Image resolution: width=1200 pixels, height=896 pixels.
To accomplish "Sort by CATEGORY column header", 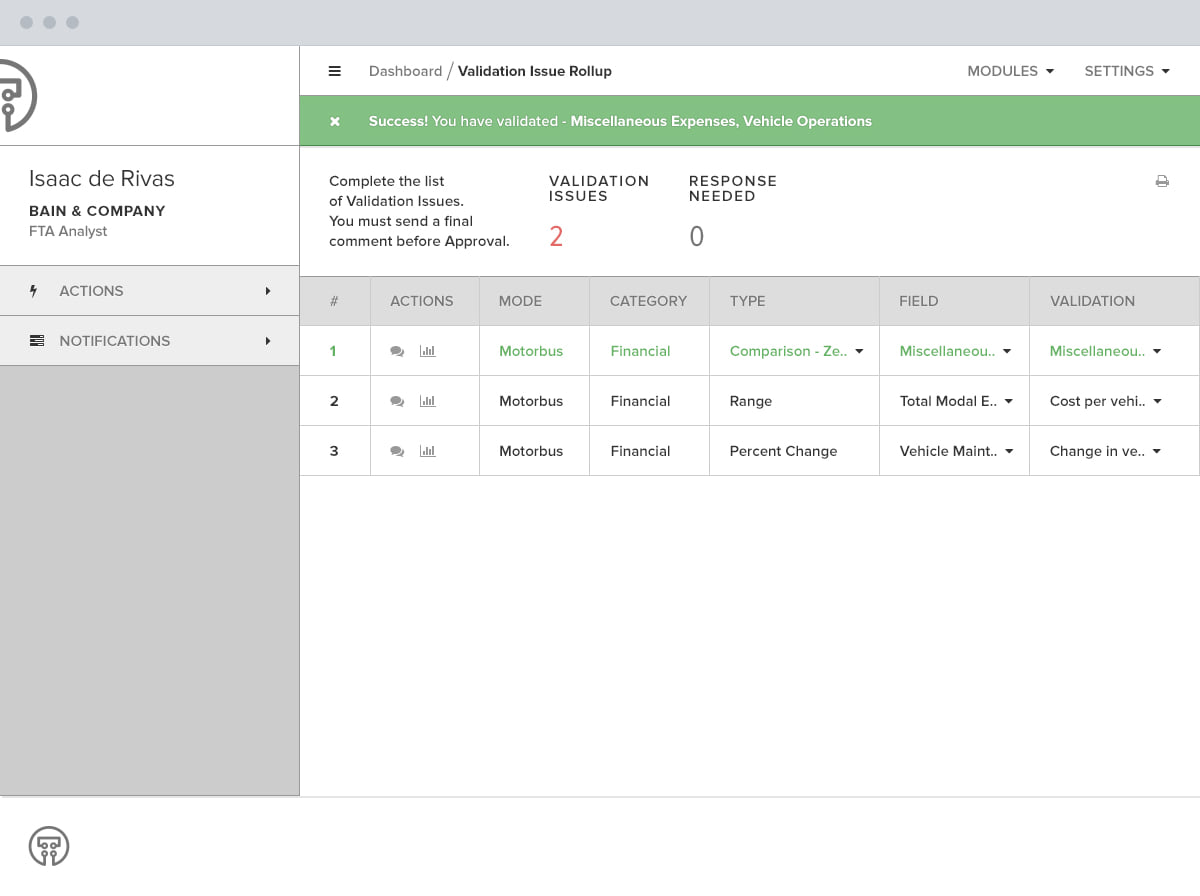I will click(x=648, y=301).
